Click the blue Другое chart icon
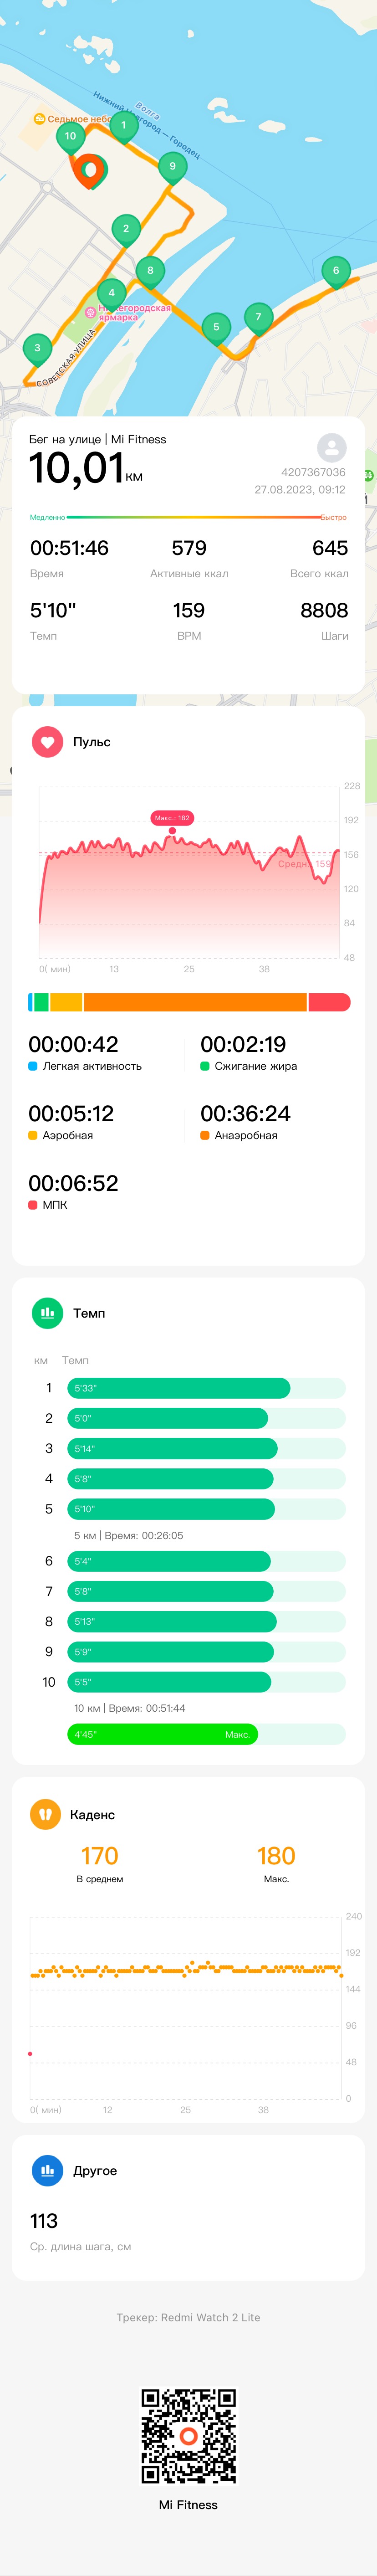Screen dimensions: 377x2576 point(47,2170)
